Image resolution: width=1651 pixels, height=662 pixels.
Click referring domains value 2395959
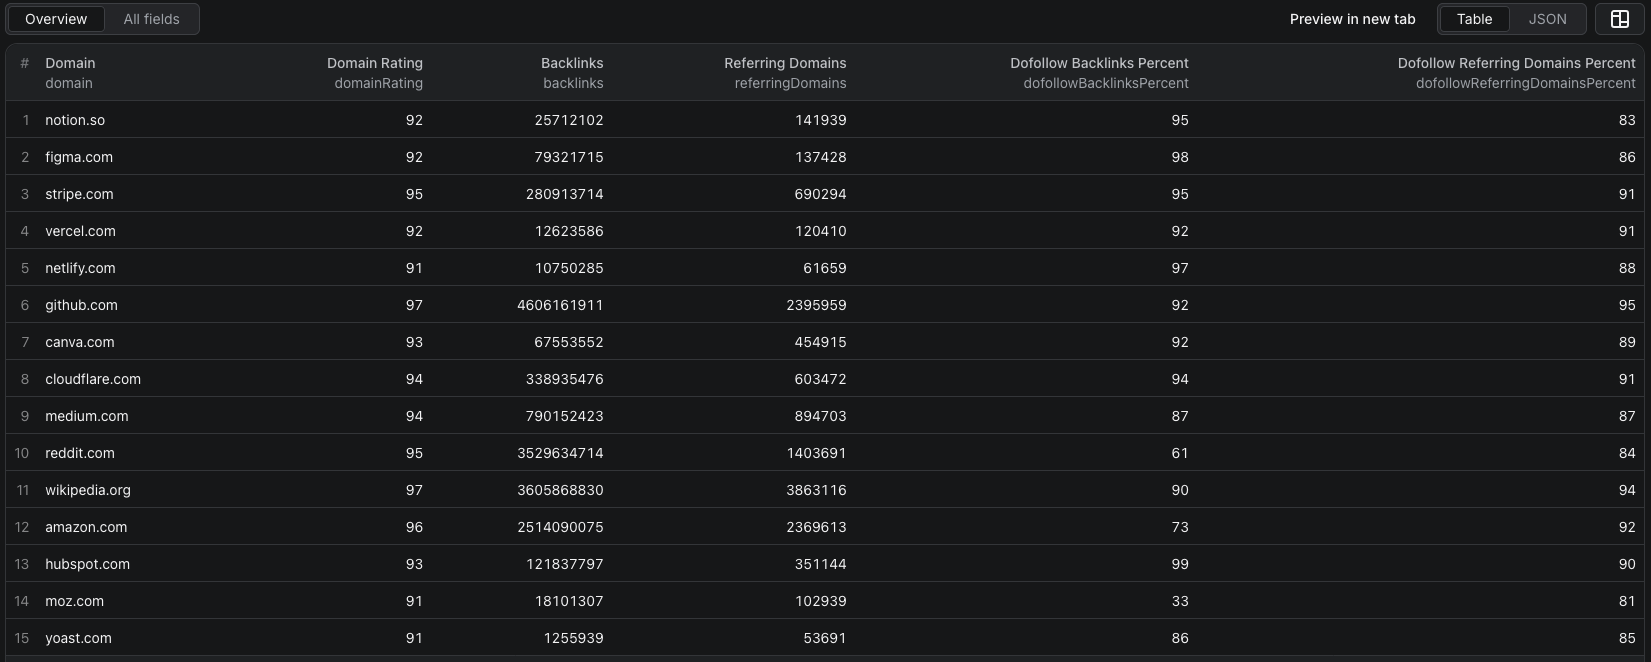click(x=817, y=305)
